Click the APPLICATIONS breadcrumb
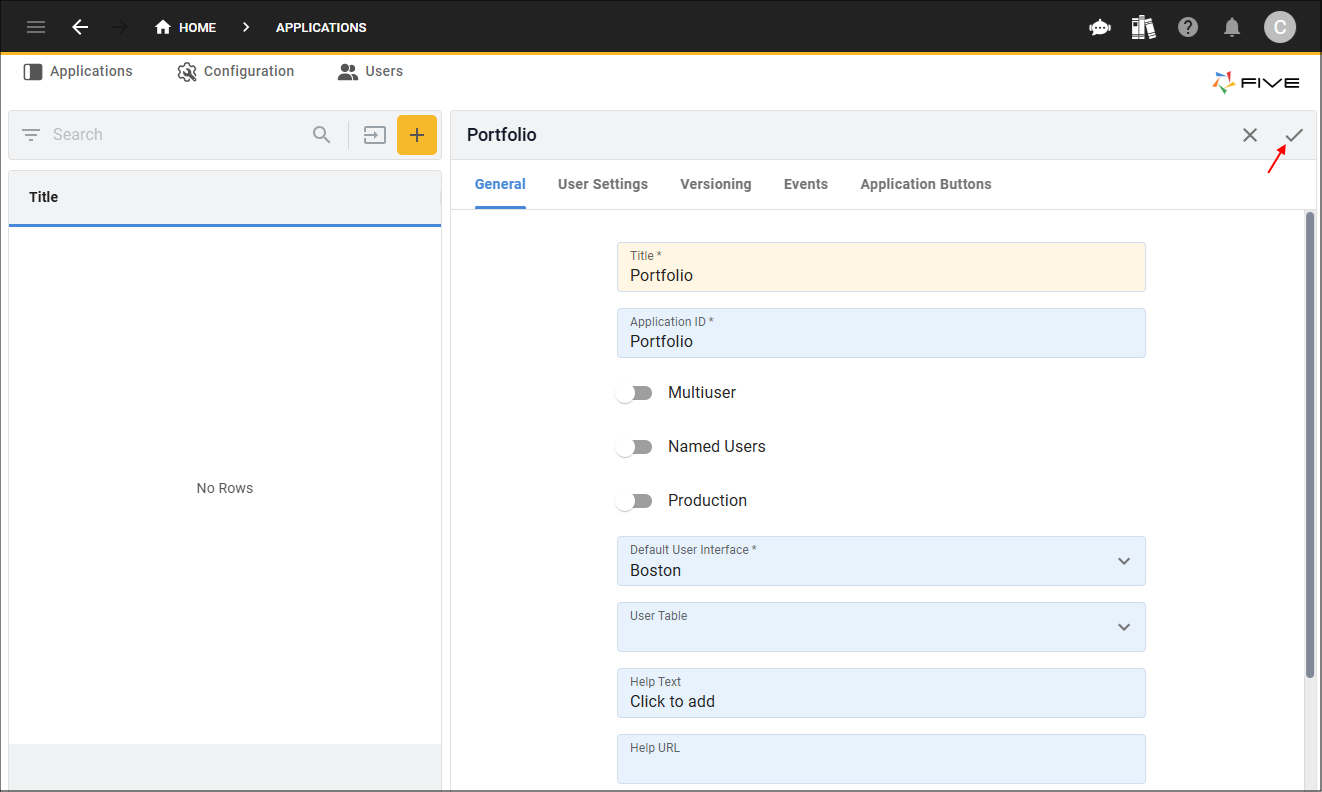This screenshot has width=1322, height=792. pyautogui.click(x=321, y=27)
